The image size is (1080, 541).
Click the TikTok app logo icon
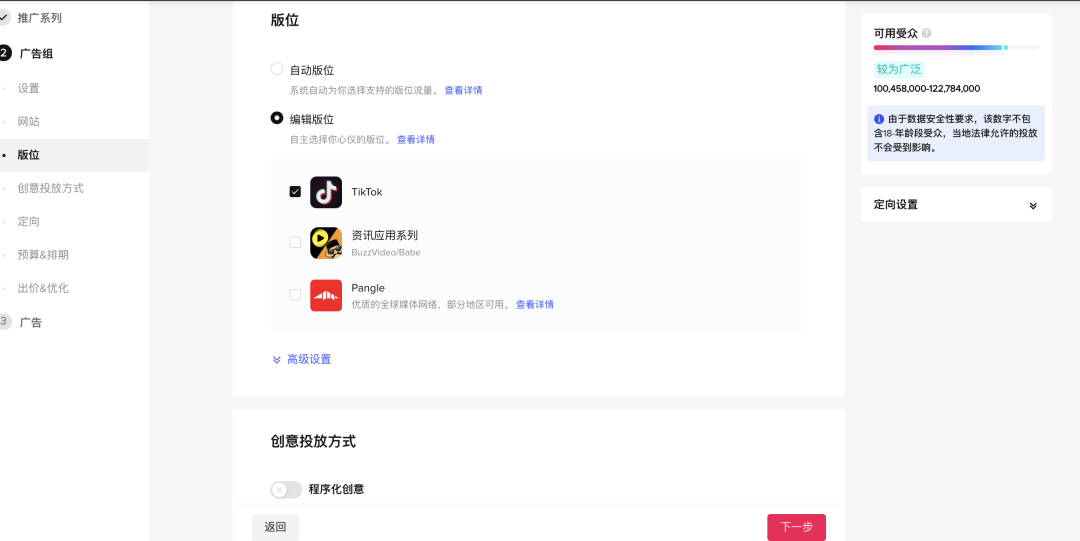pyautogui.click(x=326, y=192)
